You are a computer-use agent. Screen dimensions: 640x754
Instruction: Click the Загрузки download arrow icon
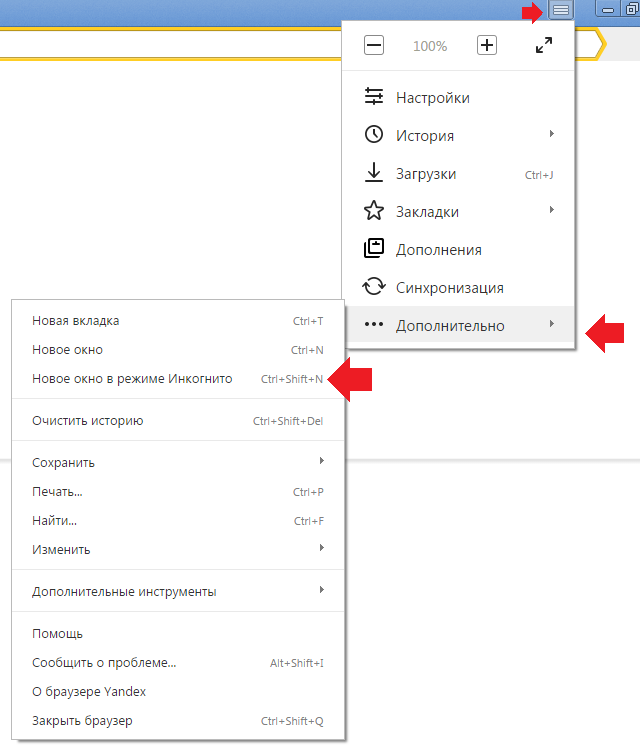point(374,173)
